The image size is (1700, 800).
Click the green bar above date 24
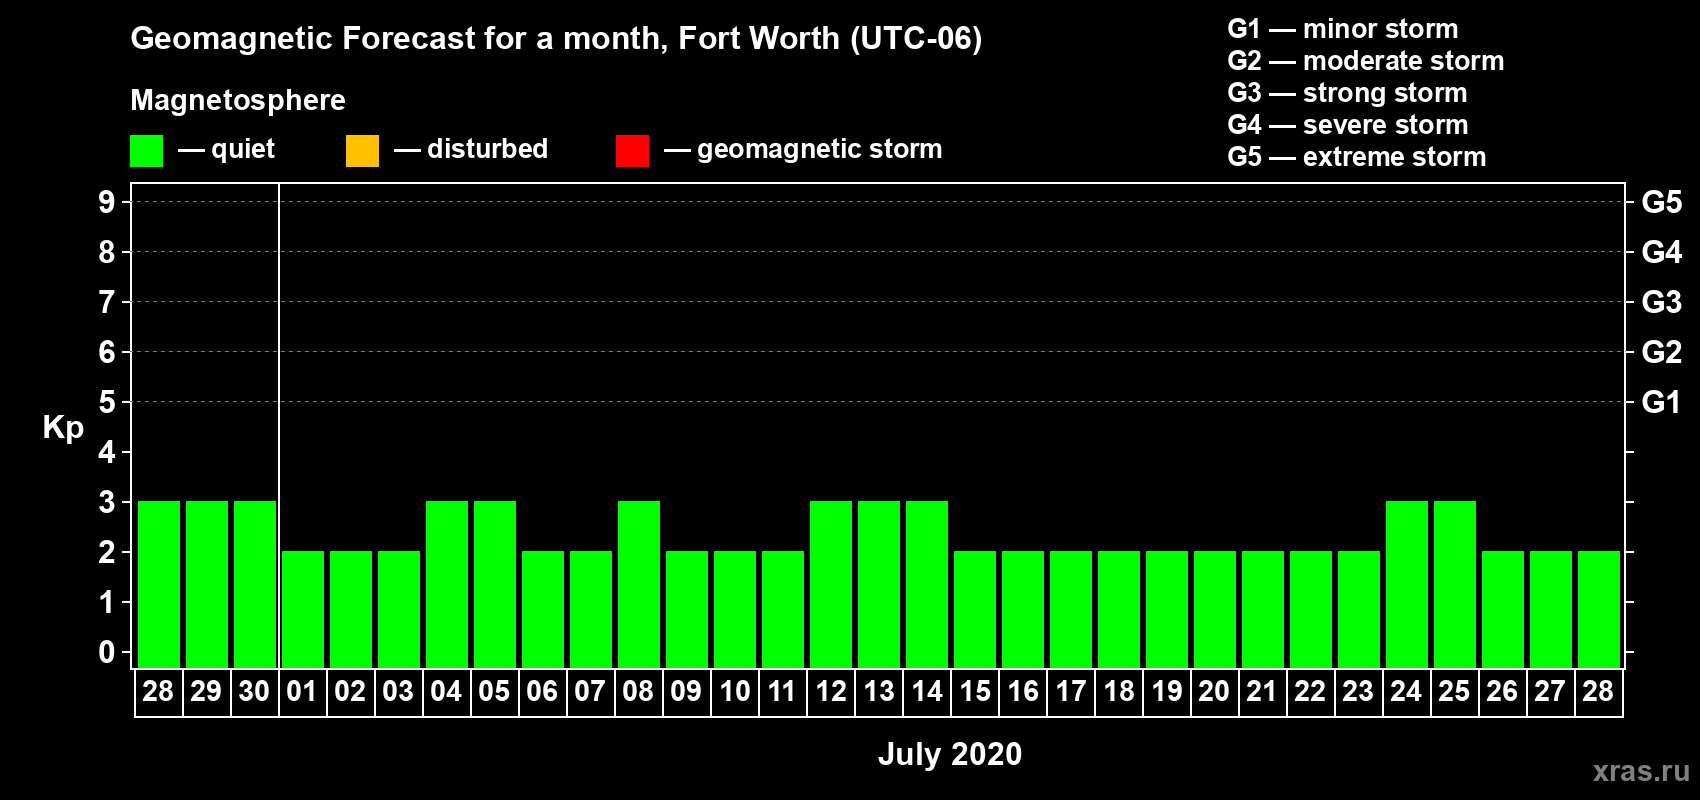1407,584
